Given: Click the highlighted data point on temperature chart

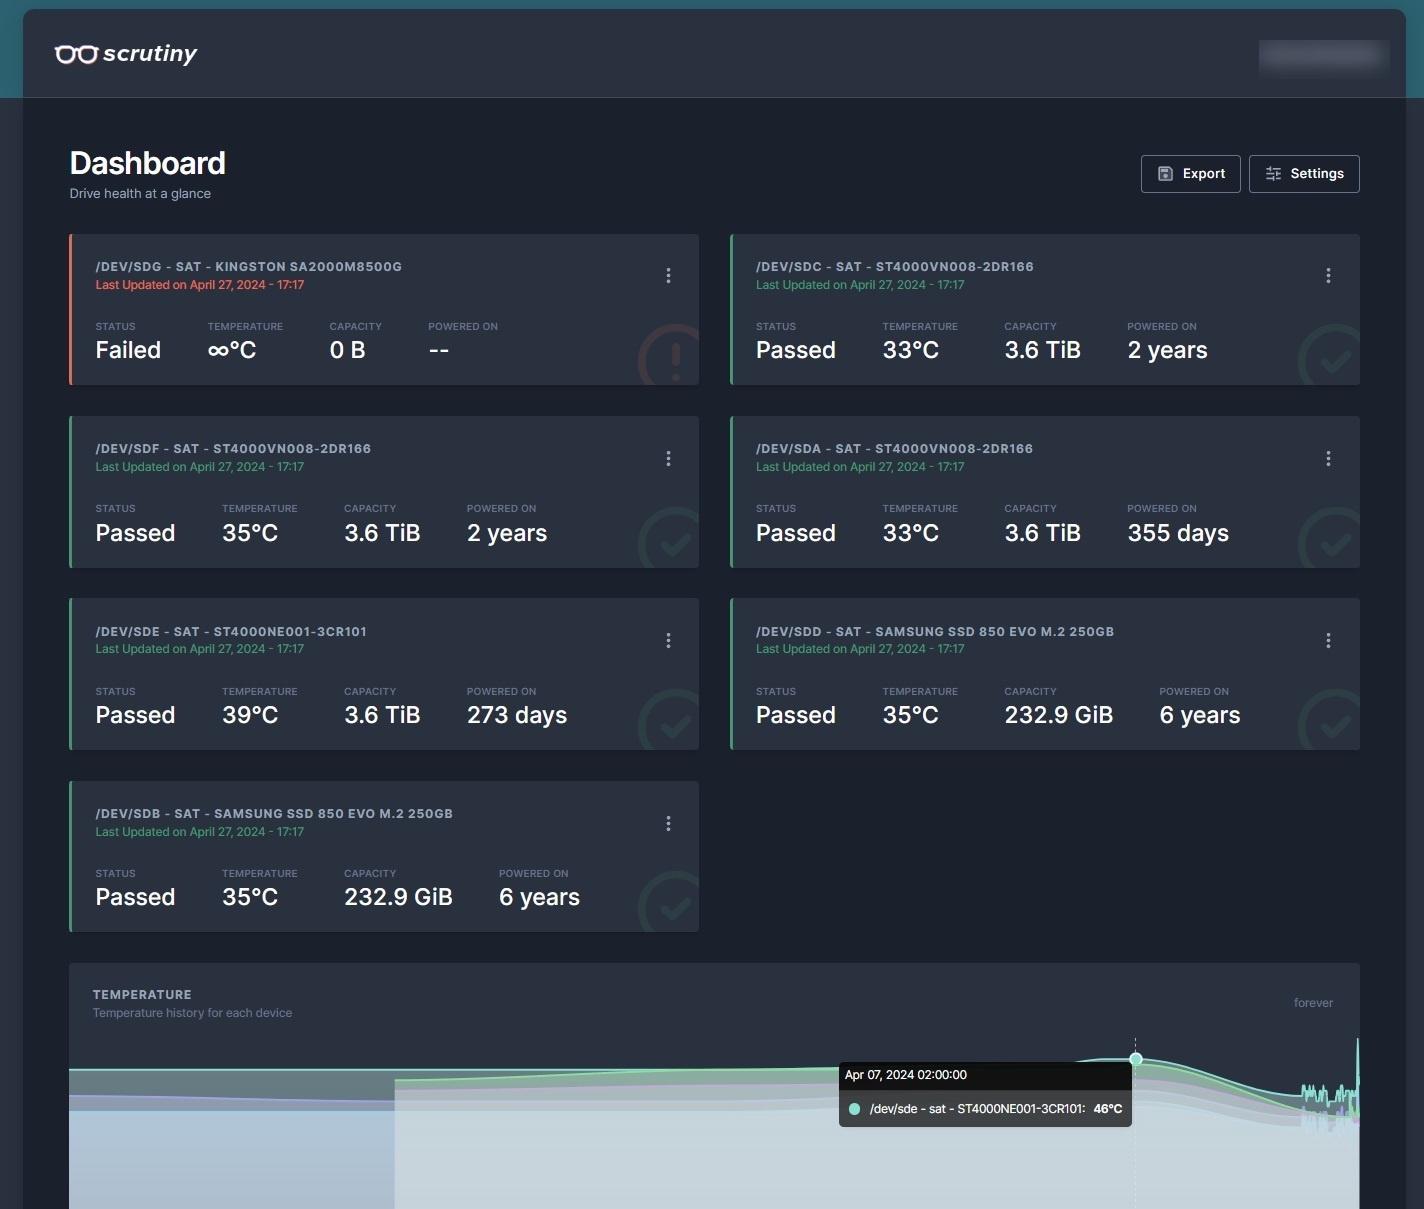Looking at the screenshot, I should (1135, 1059).
